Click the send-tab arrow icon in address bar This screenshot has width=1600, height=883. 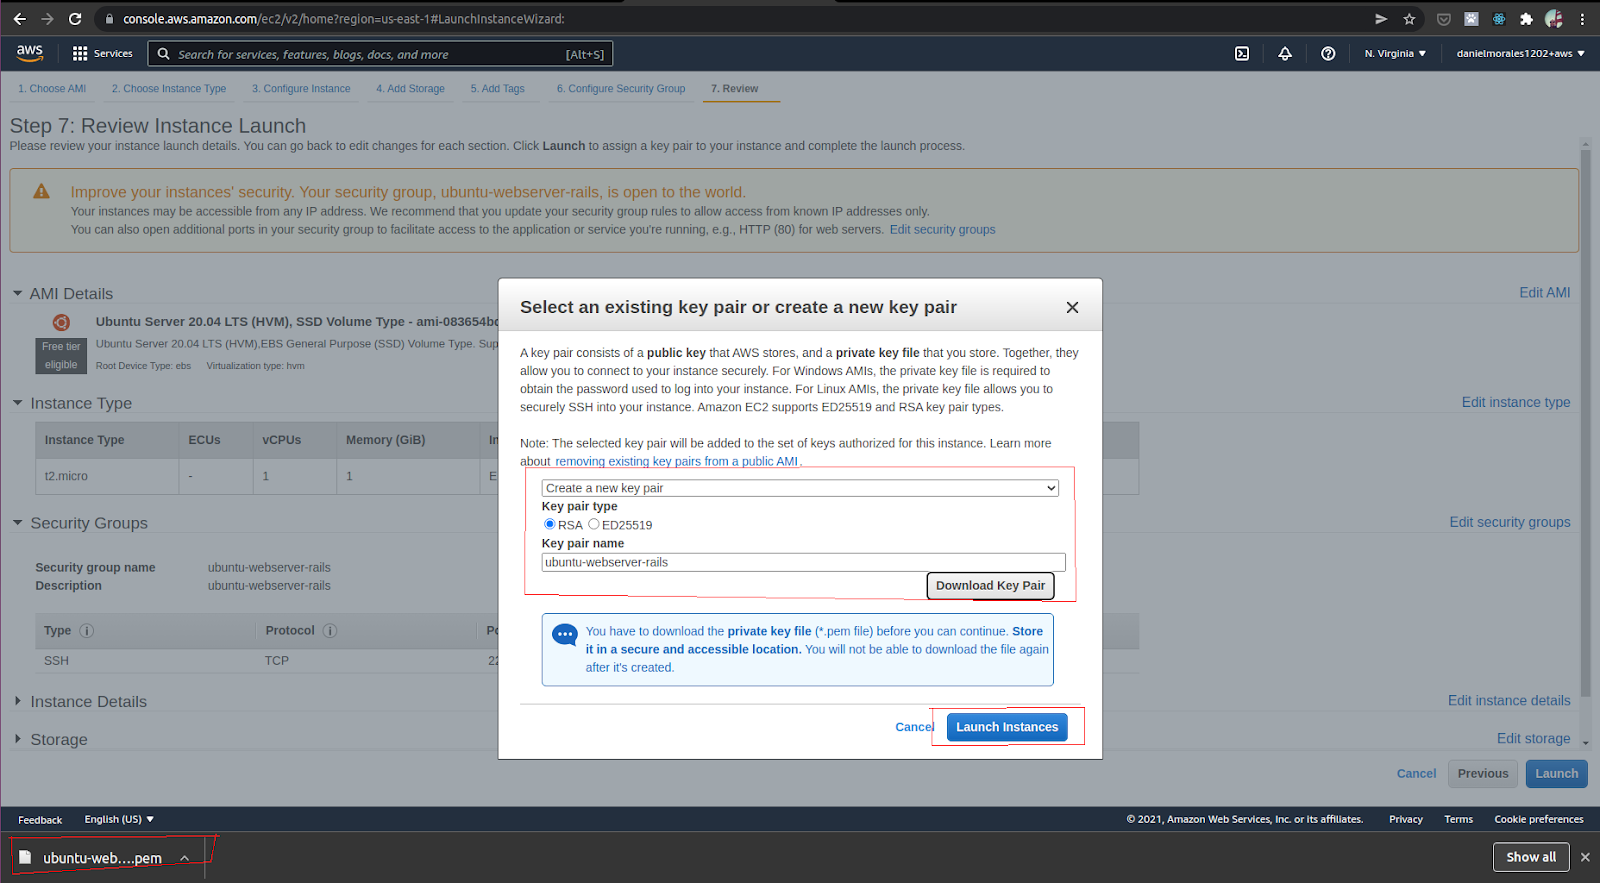[1381, 19]
